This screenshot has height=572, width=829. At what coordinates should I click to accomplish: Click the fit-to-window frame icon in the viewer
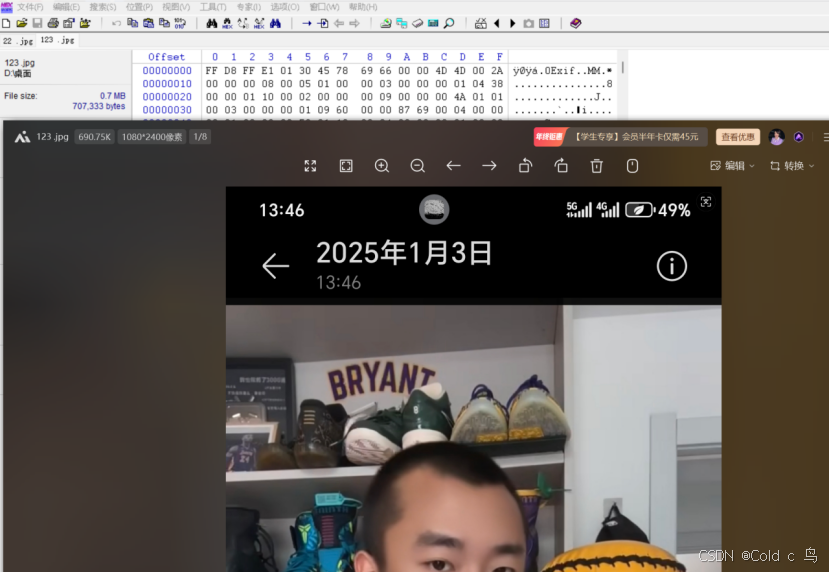pos(346,166)
